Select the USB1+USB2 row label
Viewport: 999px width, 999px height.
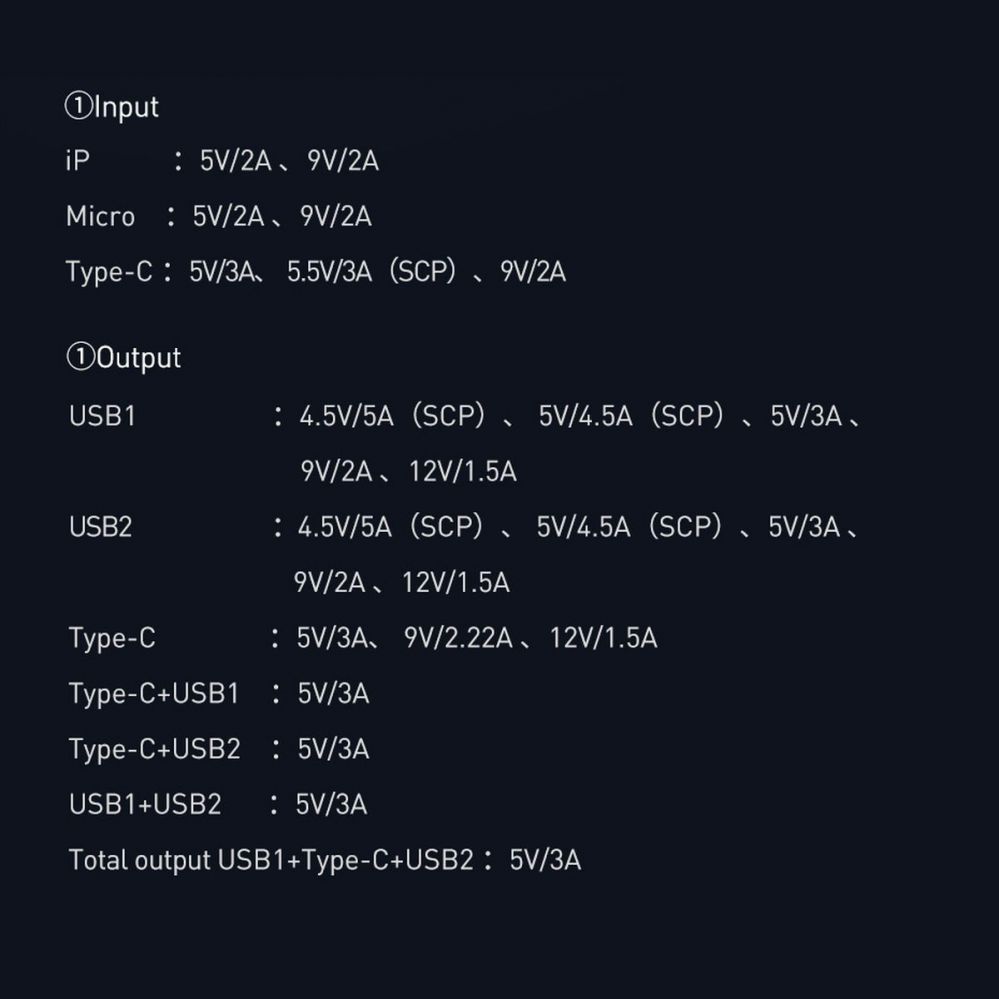[145, 805]
